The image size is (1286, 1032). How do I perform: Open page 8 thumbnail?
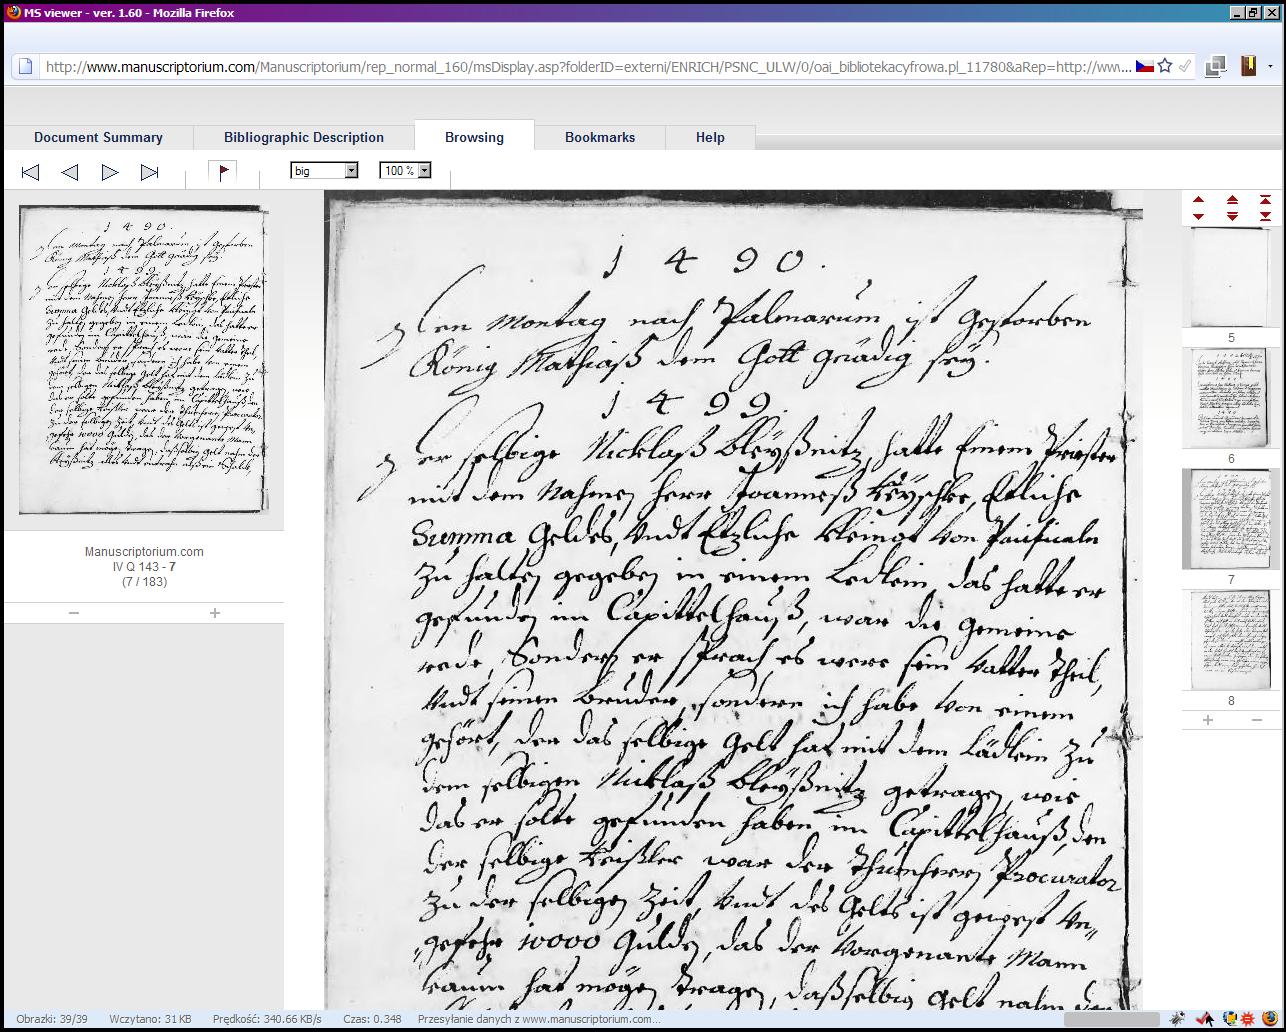pos(1231,640)
